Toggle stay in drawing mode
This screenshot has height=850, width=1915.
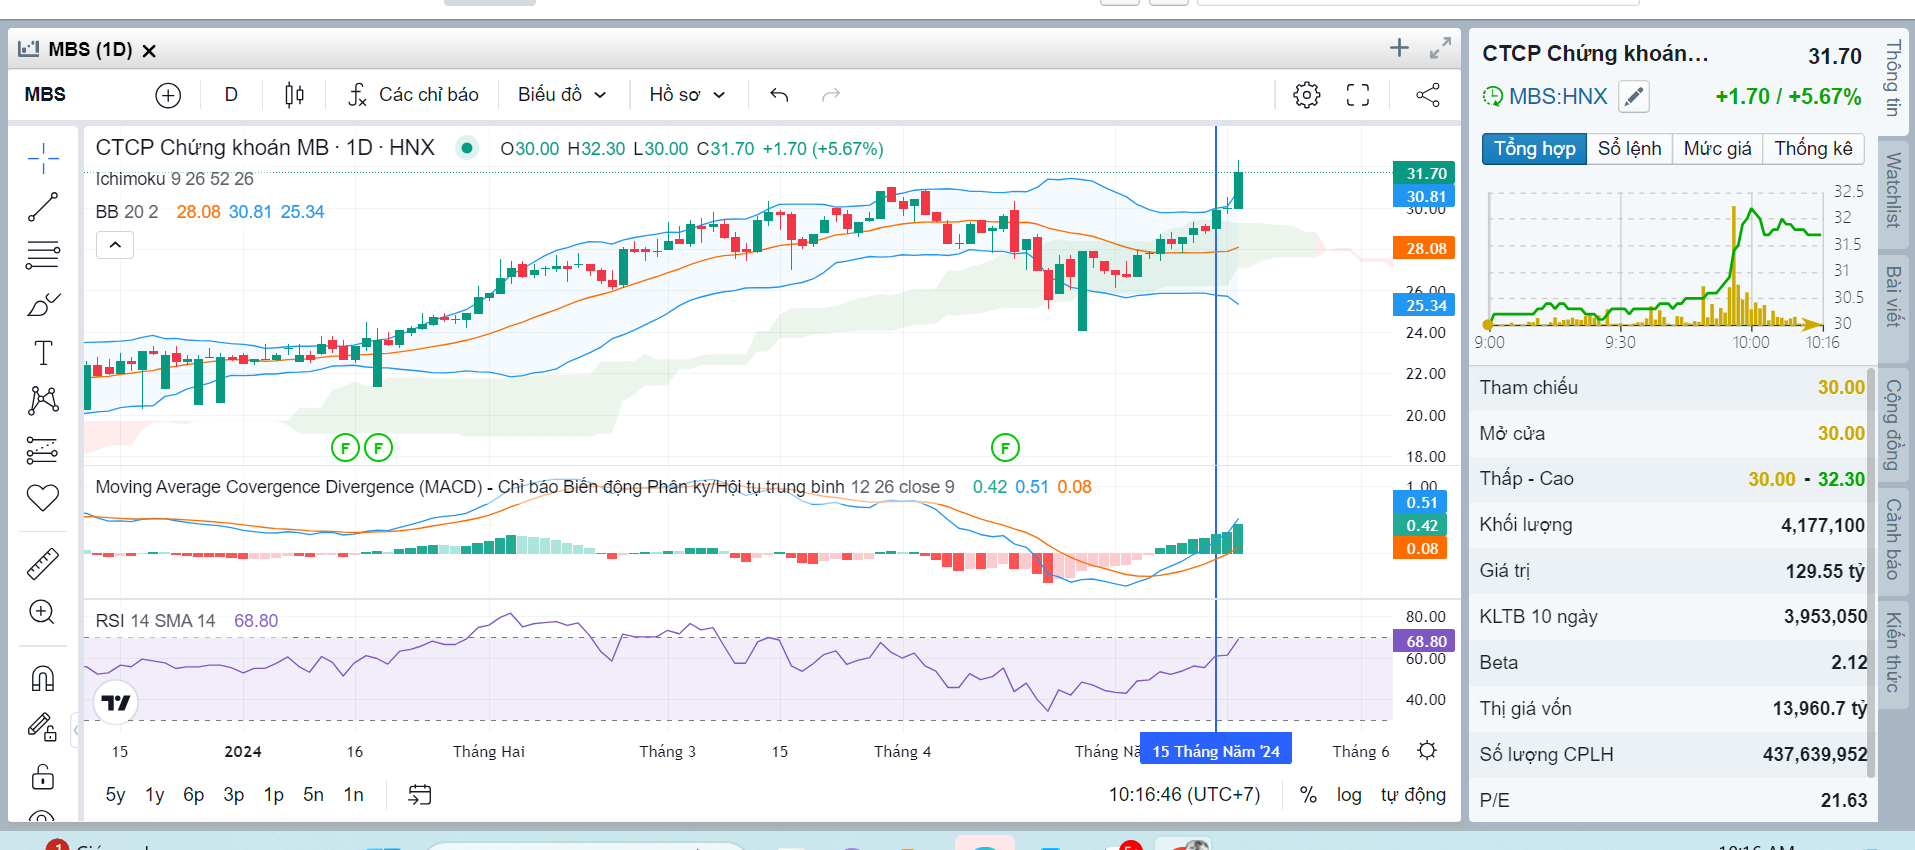pyautogui.click(x=43, y=727)
